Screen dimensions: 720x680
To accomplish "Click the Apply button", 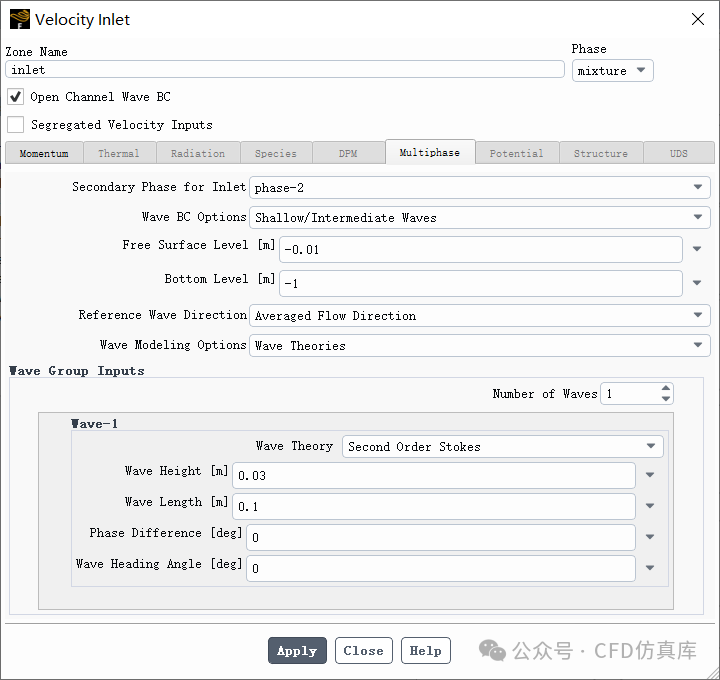I will coord(297,650).
